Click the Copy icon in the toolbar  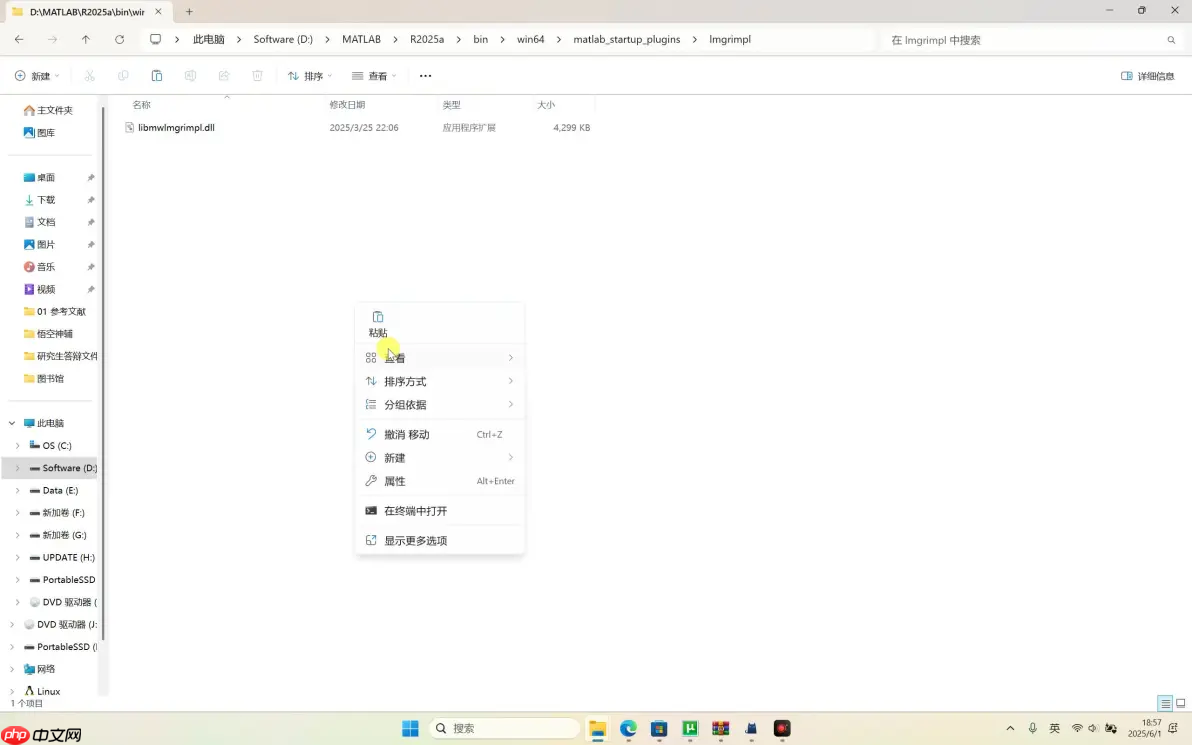pos(123,75)
